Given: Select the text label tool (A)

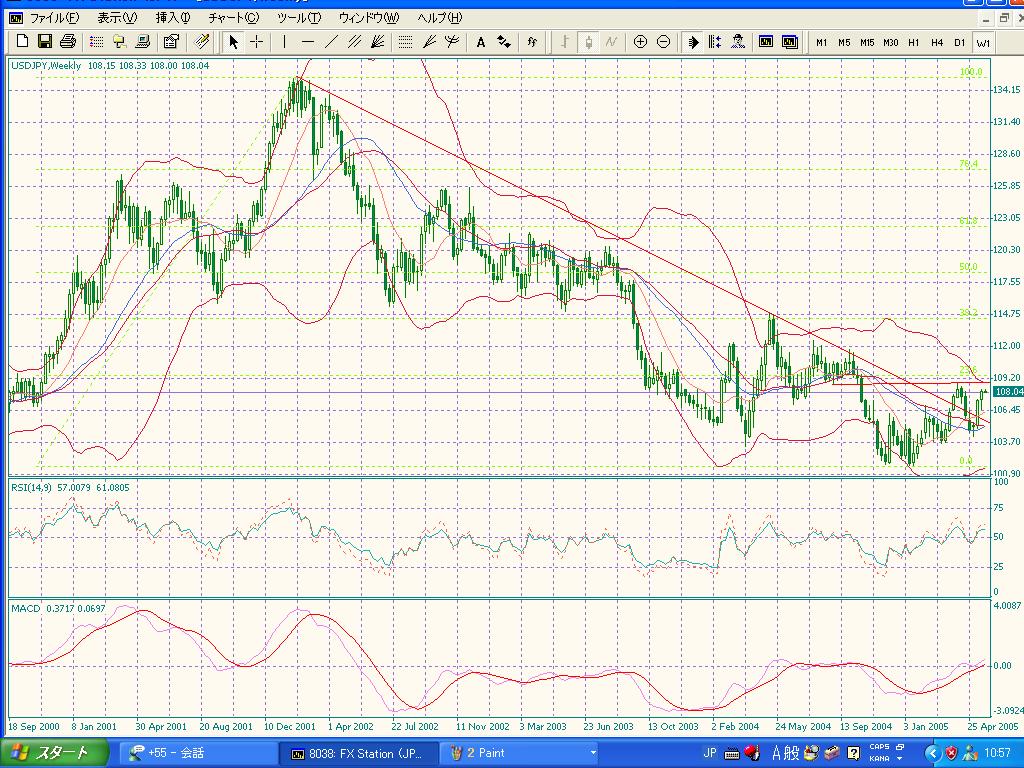Looking at the screenshot, I should point(480,41).
